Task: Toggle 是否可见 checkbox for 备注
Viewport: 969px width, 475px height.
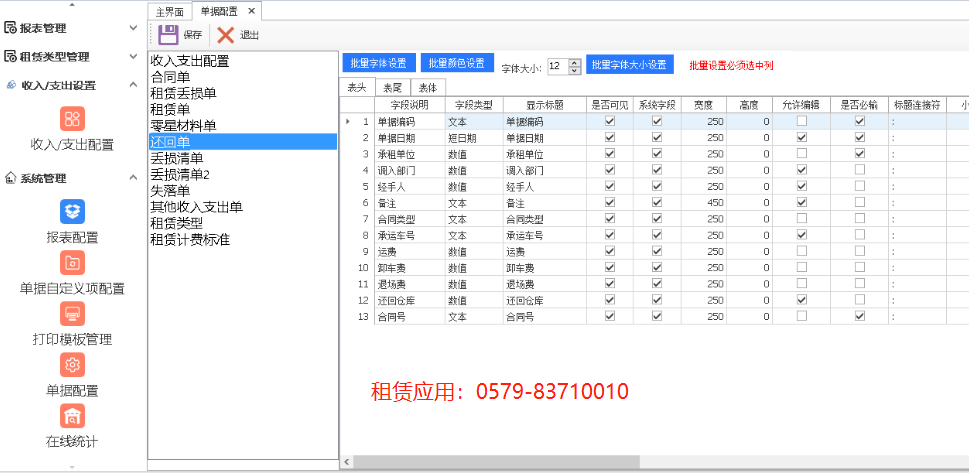Action: [610, 202]
